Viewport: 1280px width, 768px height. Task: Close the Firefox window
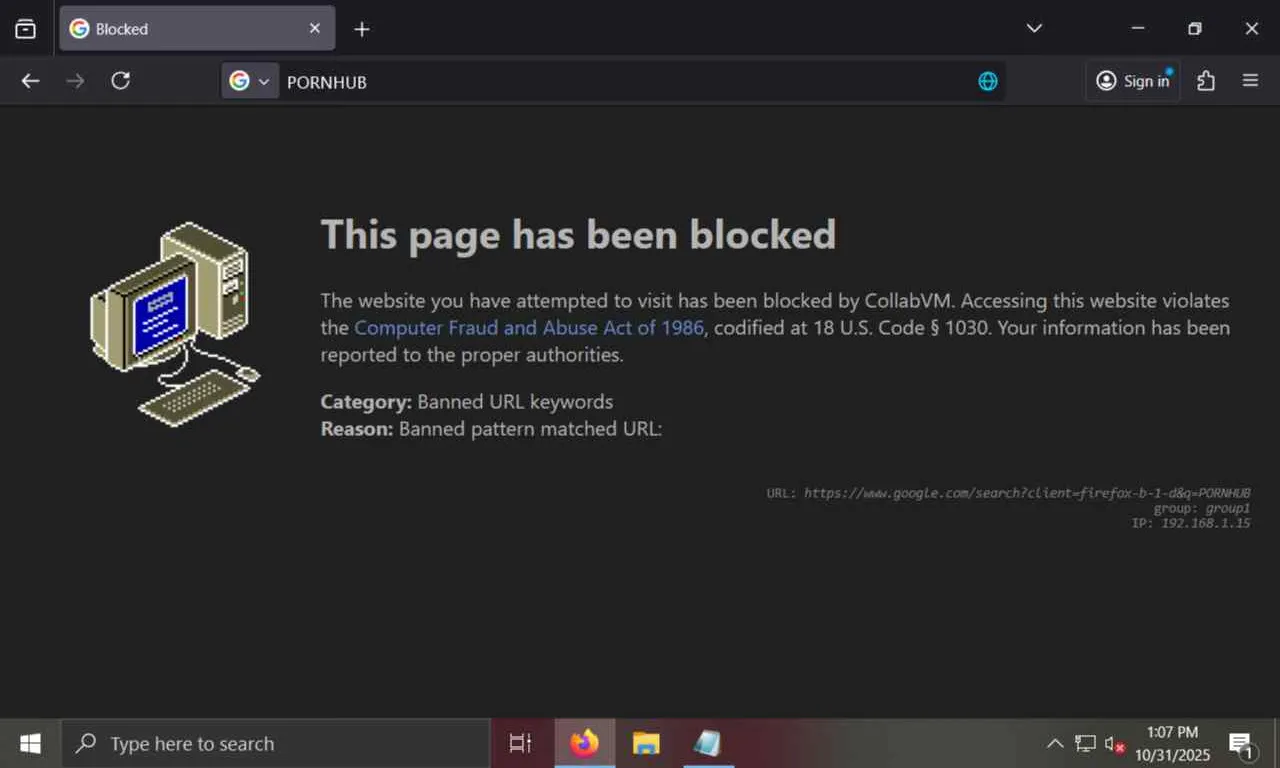(1251, 28)
